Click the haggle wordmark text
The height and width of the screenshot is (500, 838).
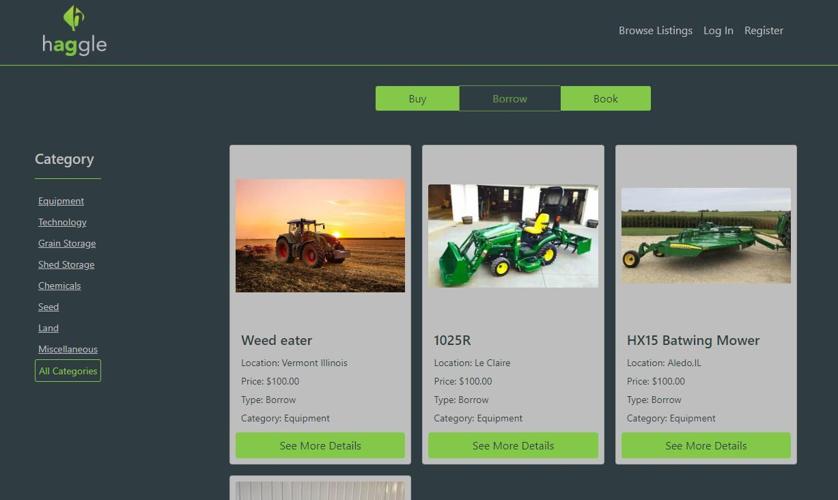click(x=74, y=45)
